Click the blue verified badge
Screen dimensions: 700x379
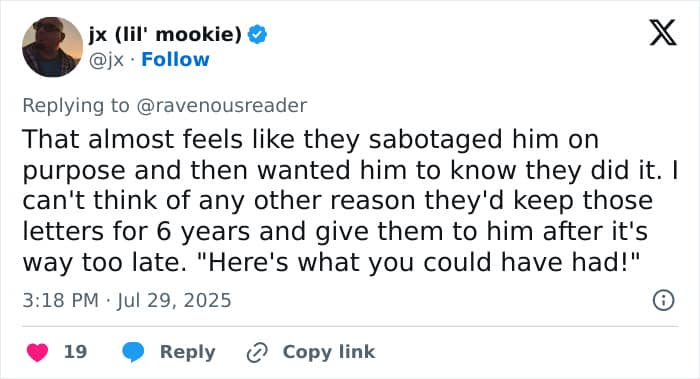[257, 34]
